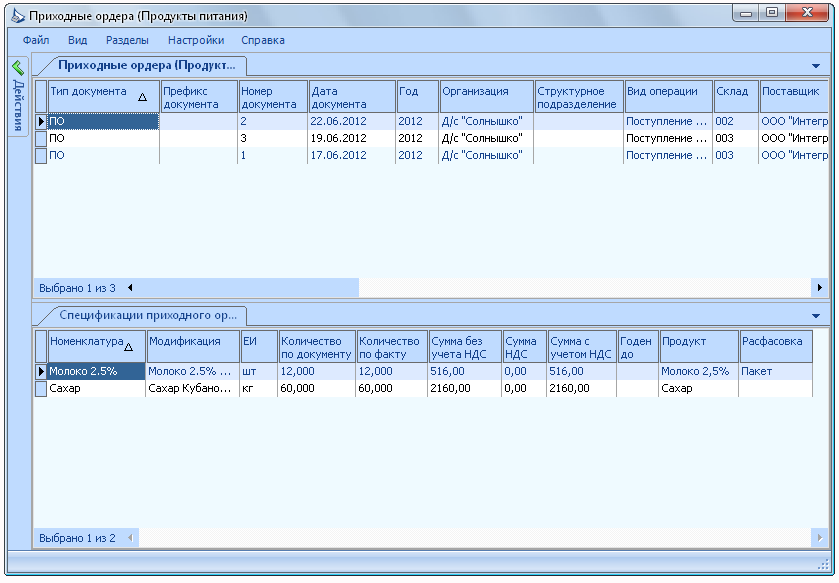Click the Структурное подразделение column header
839x583 pixels.
[579, 96]
